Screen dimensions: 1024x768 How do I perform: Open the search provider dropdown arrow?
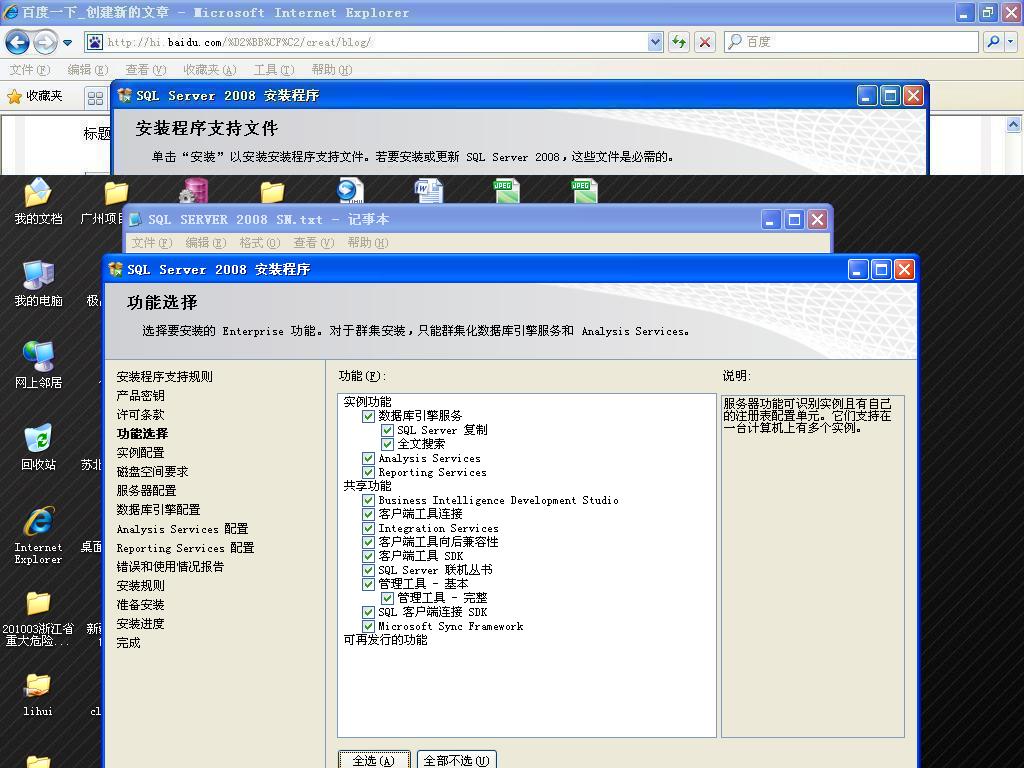pos(1011,42)
